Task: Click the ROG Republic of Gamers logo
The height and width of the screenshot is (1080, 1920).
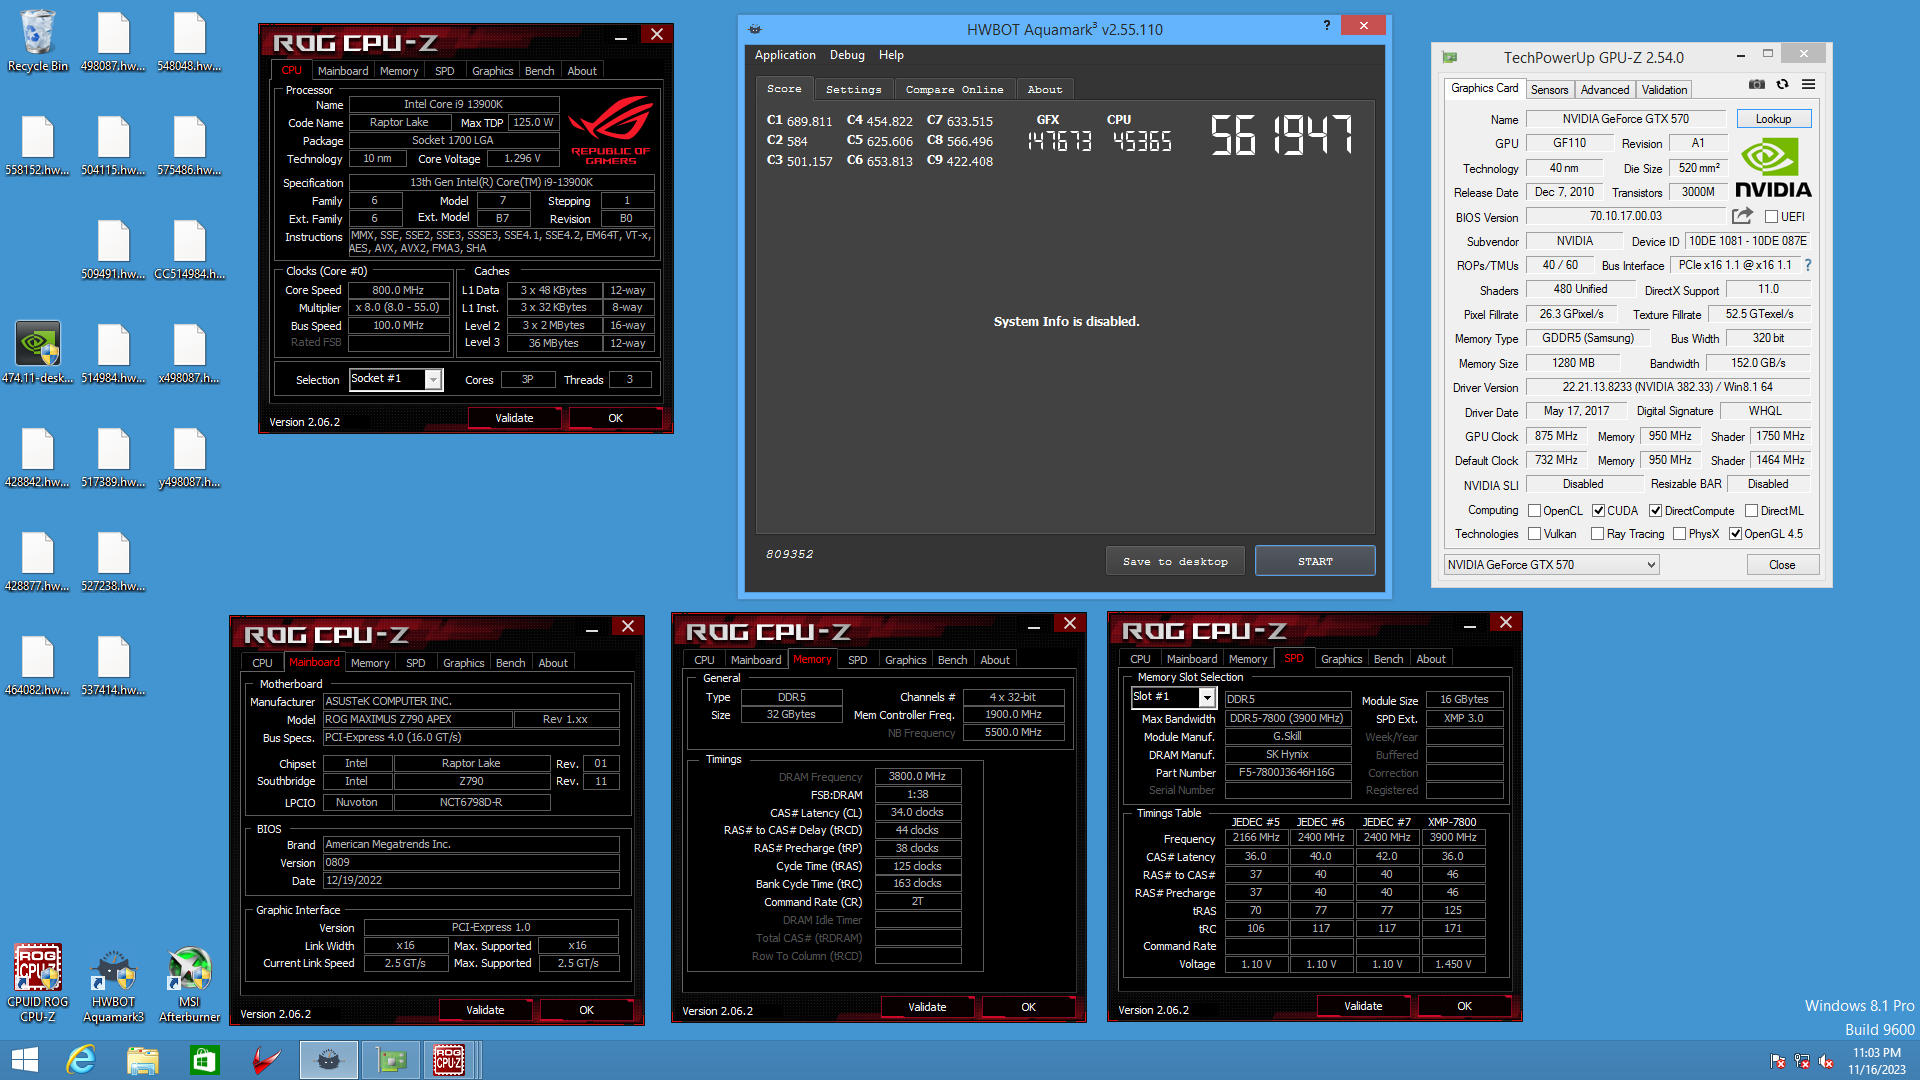Action: click(611, 130)
